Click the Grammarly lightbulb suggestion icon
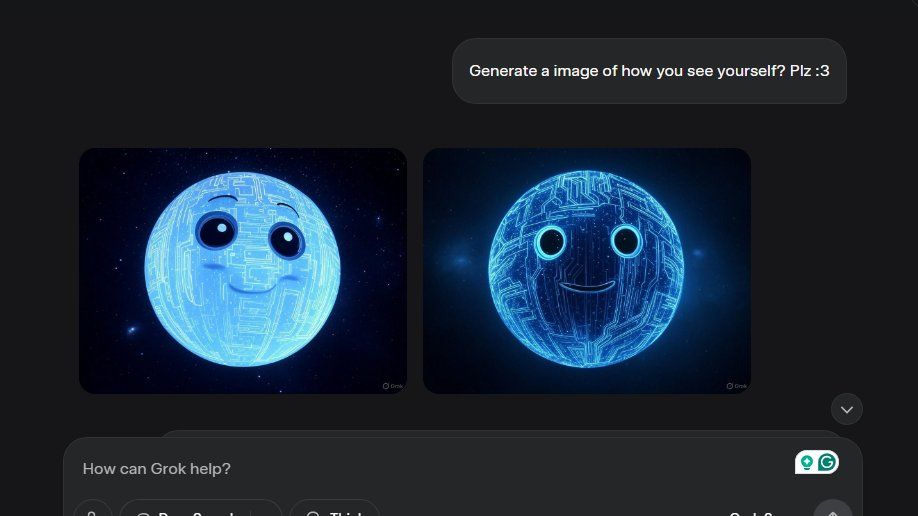The width and height of the screenshot is (918, 516). point(806,463)
